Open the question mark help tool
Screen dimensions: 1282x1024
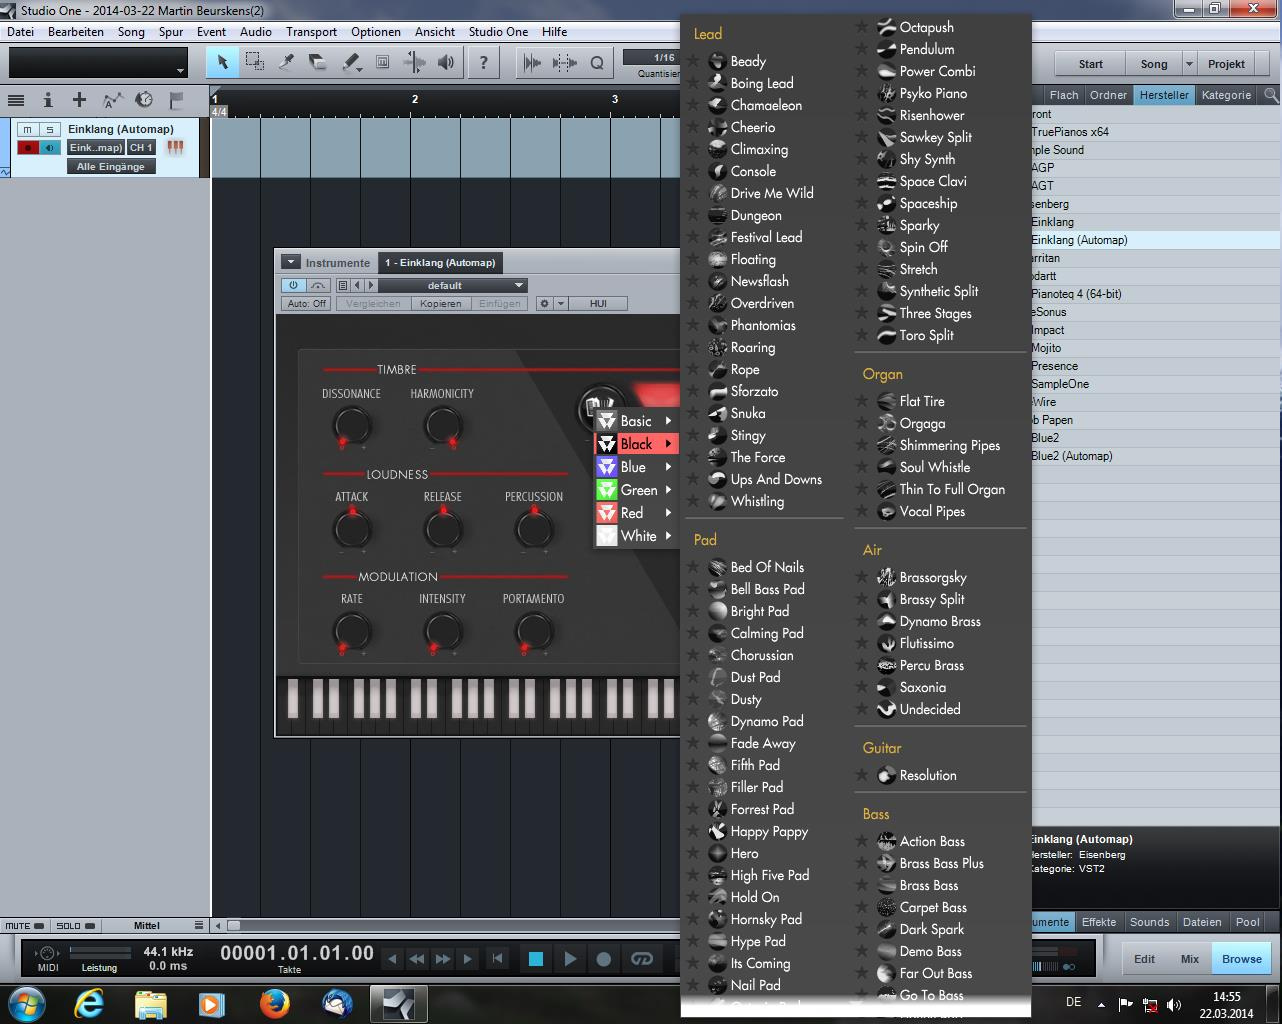point(484,63)
